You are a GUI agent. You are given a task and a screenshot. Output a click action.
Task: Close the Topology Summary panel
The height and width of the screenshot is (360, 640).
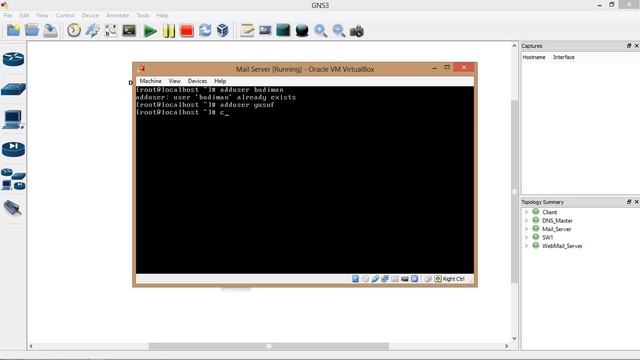[636, 202]
